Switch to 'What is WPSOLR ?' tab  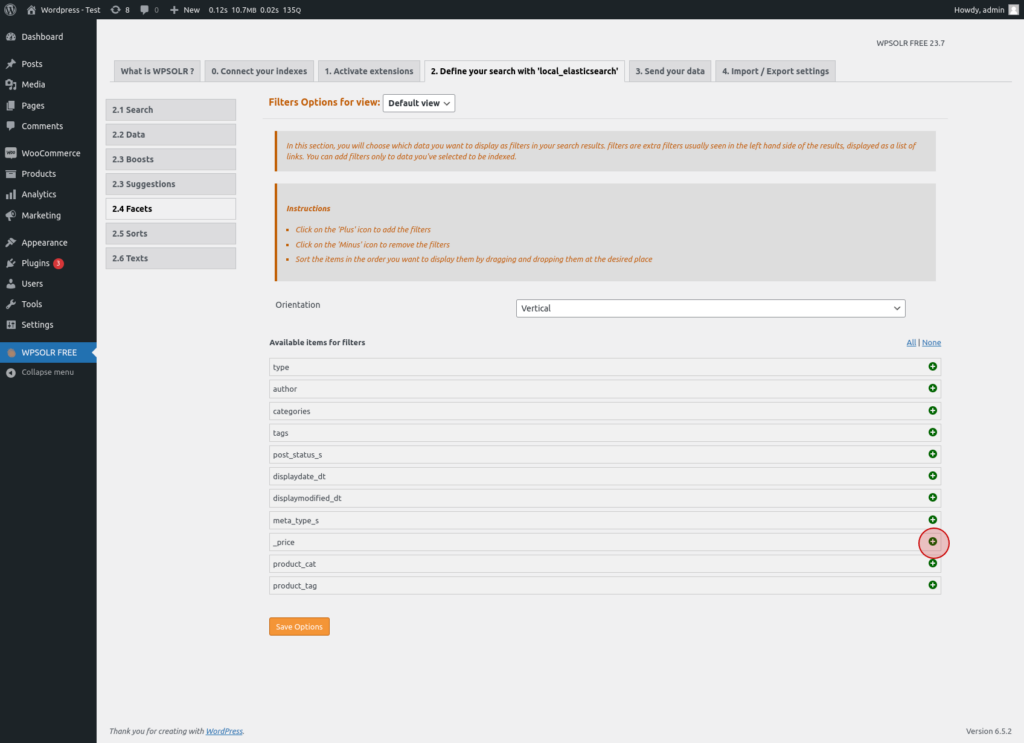[x=157, y=71]
